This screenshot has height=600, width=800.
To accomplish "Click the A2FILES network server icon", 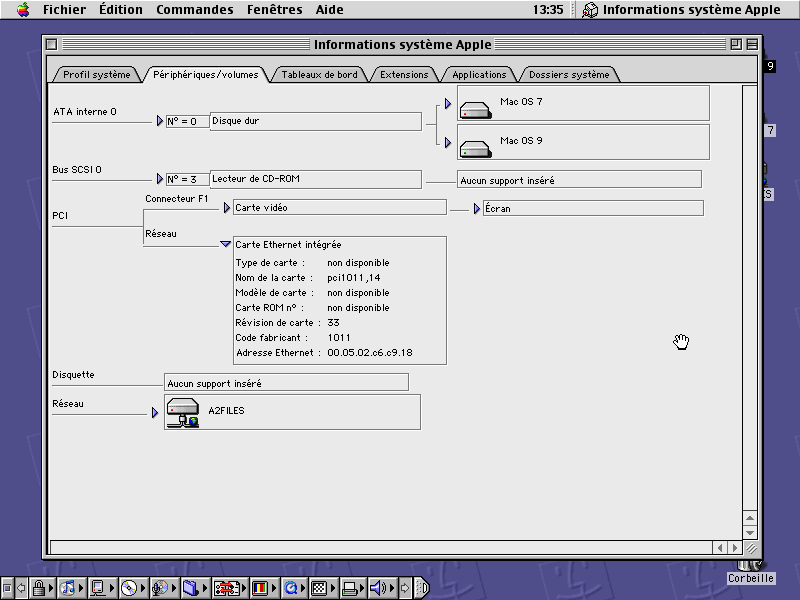I will coord(183,412).
